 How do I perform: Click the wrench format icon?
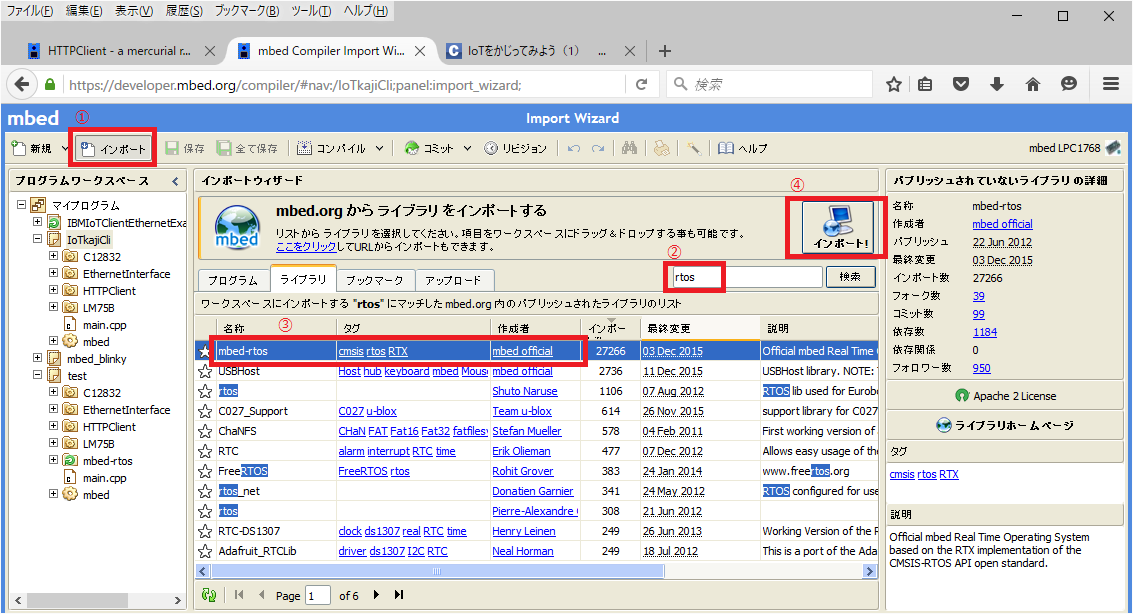693,148
